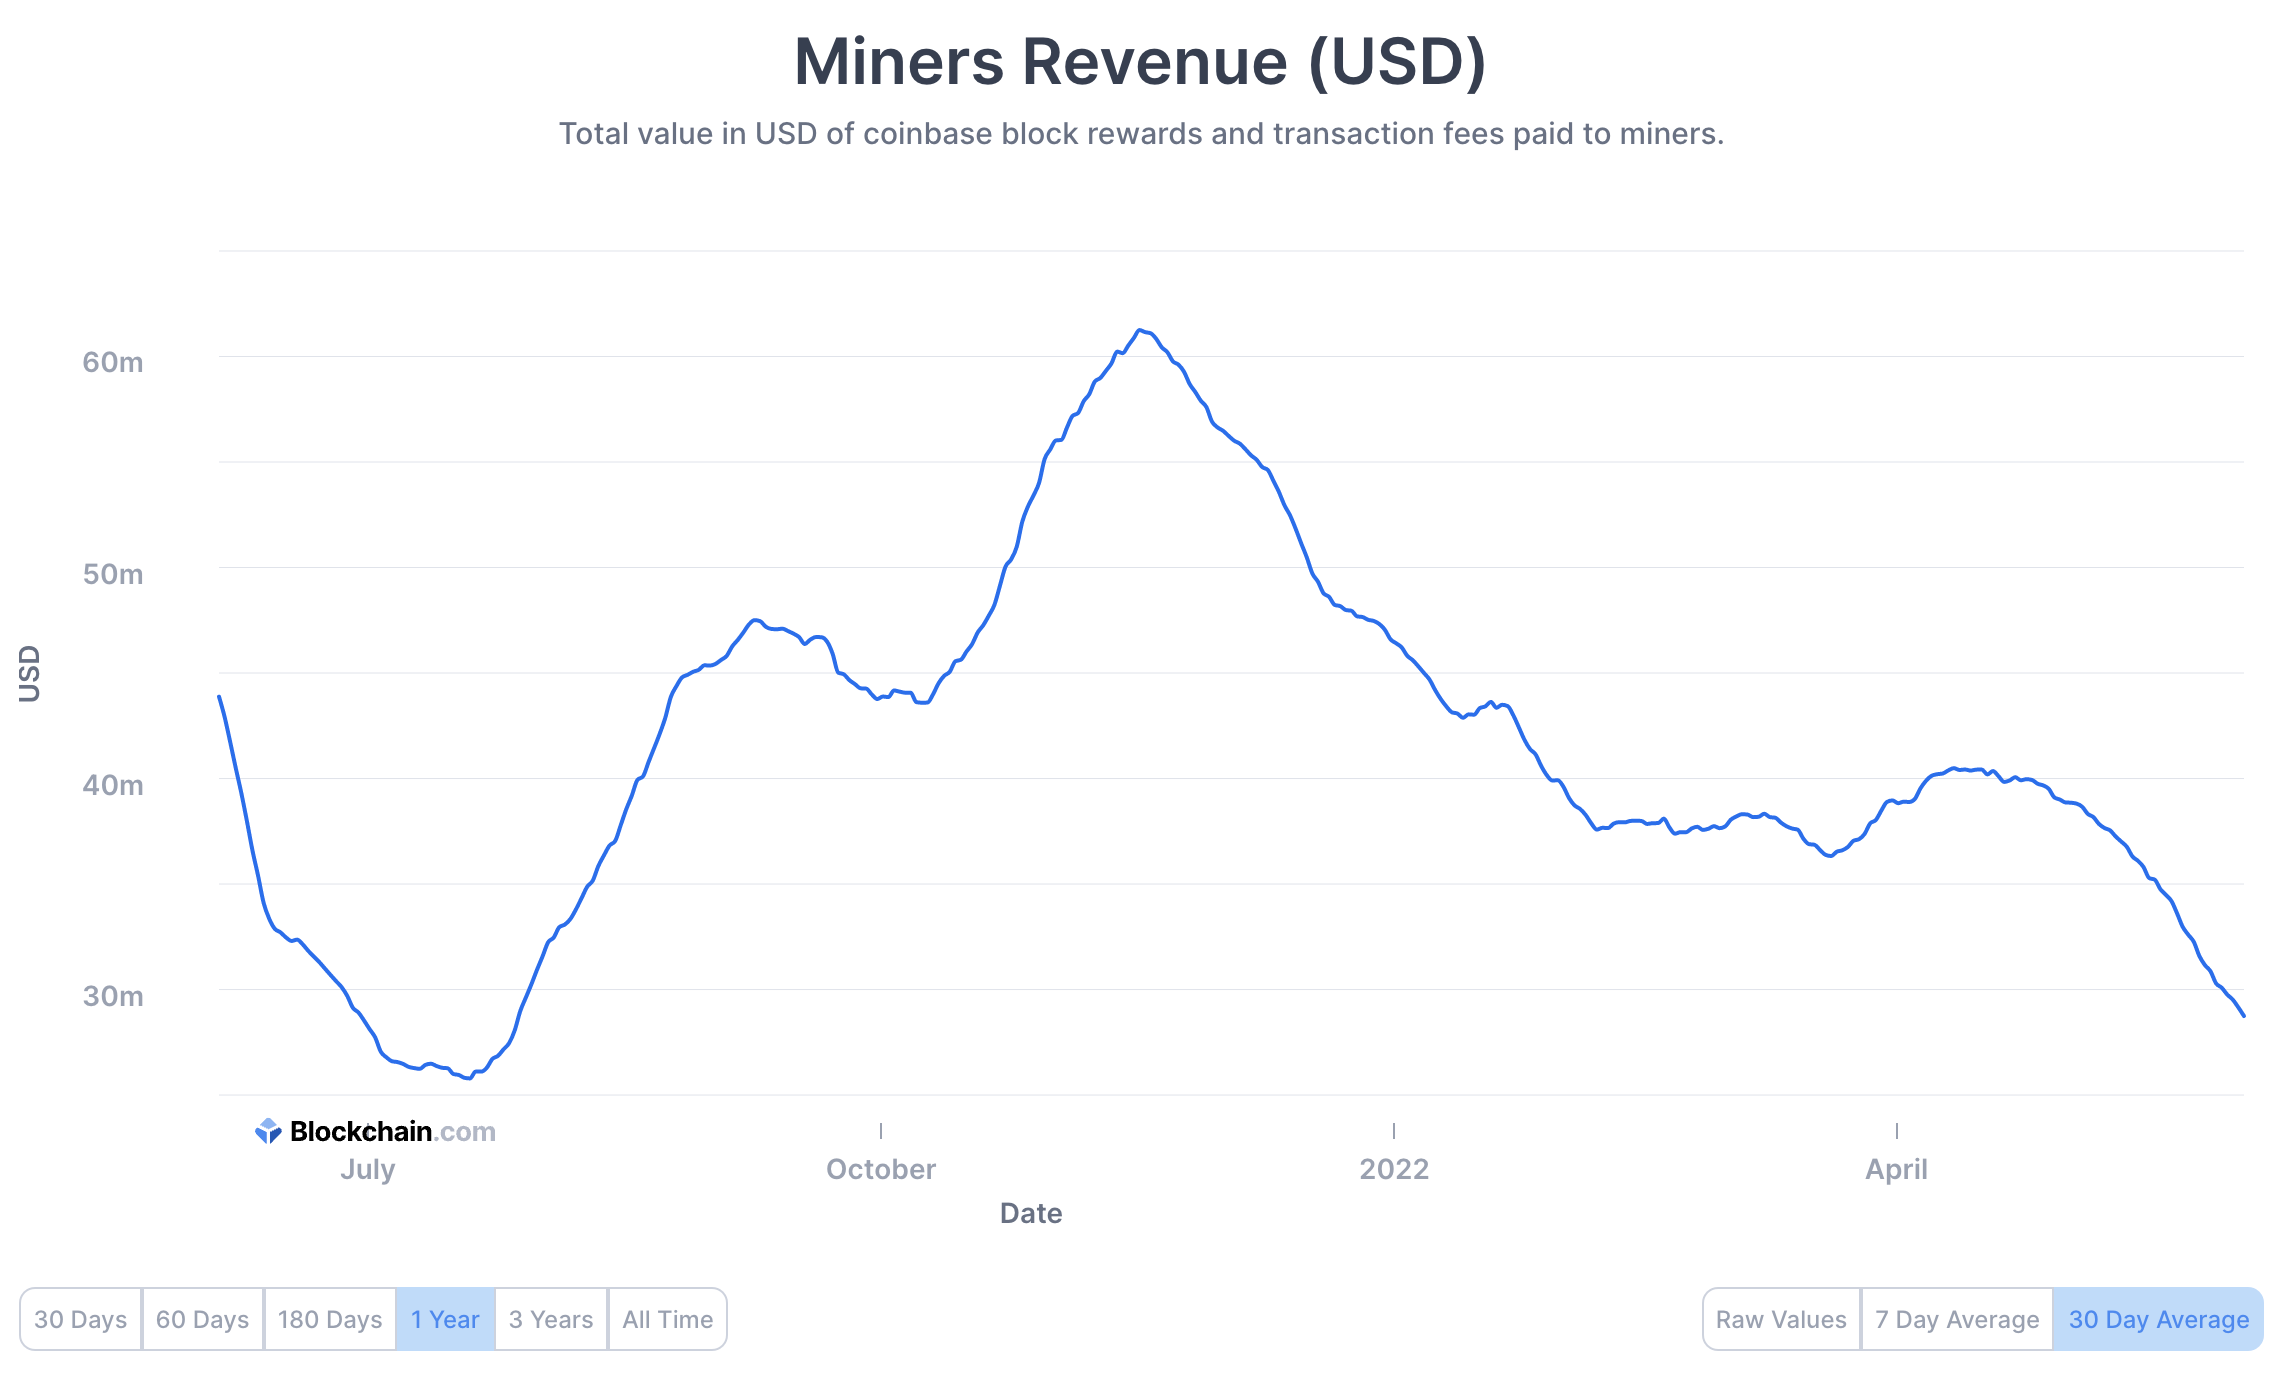Show the All Time range
2292x1390 pixels.
click(667, 1319)
